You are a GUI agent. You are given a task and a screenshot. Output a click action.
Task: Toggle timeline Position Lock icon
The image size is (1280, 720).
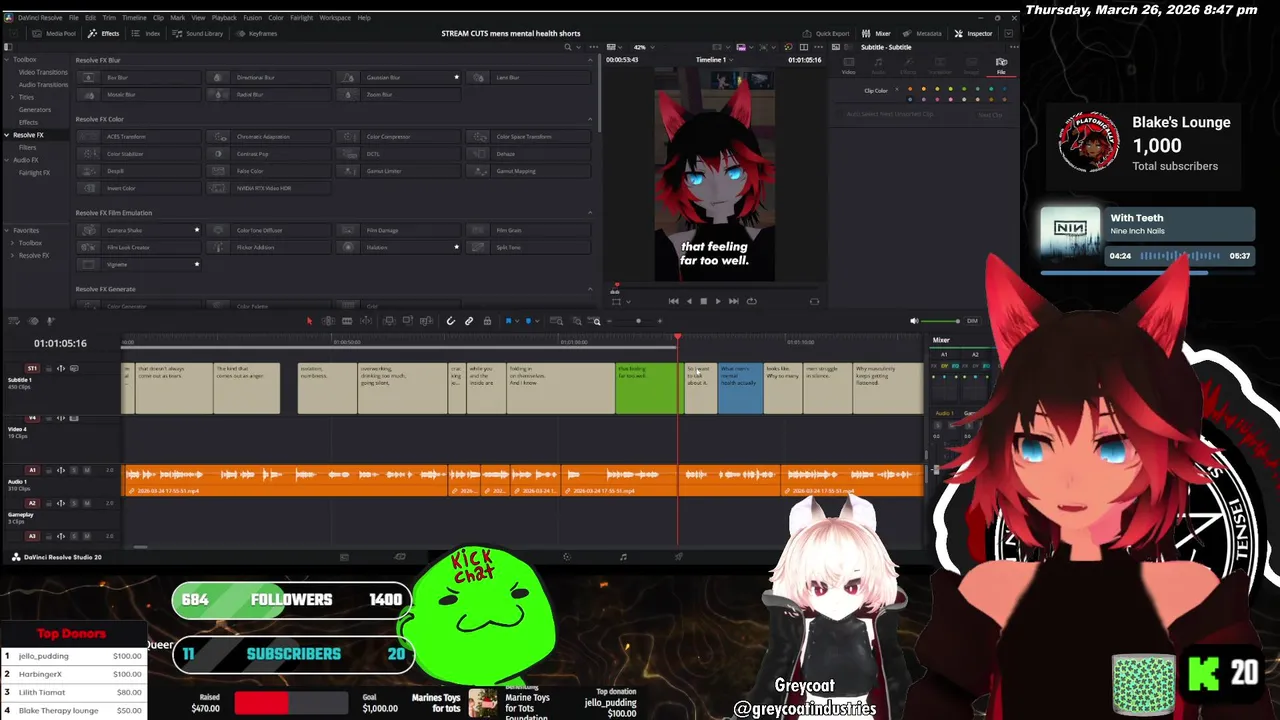(487, 321)
